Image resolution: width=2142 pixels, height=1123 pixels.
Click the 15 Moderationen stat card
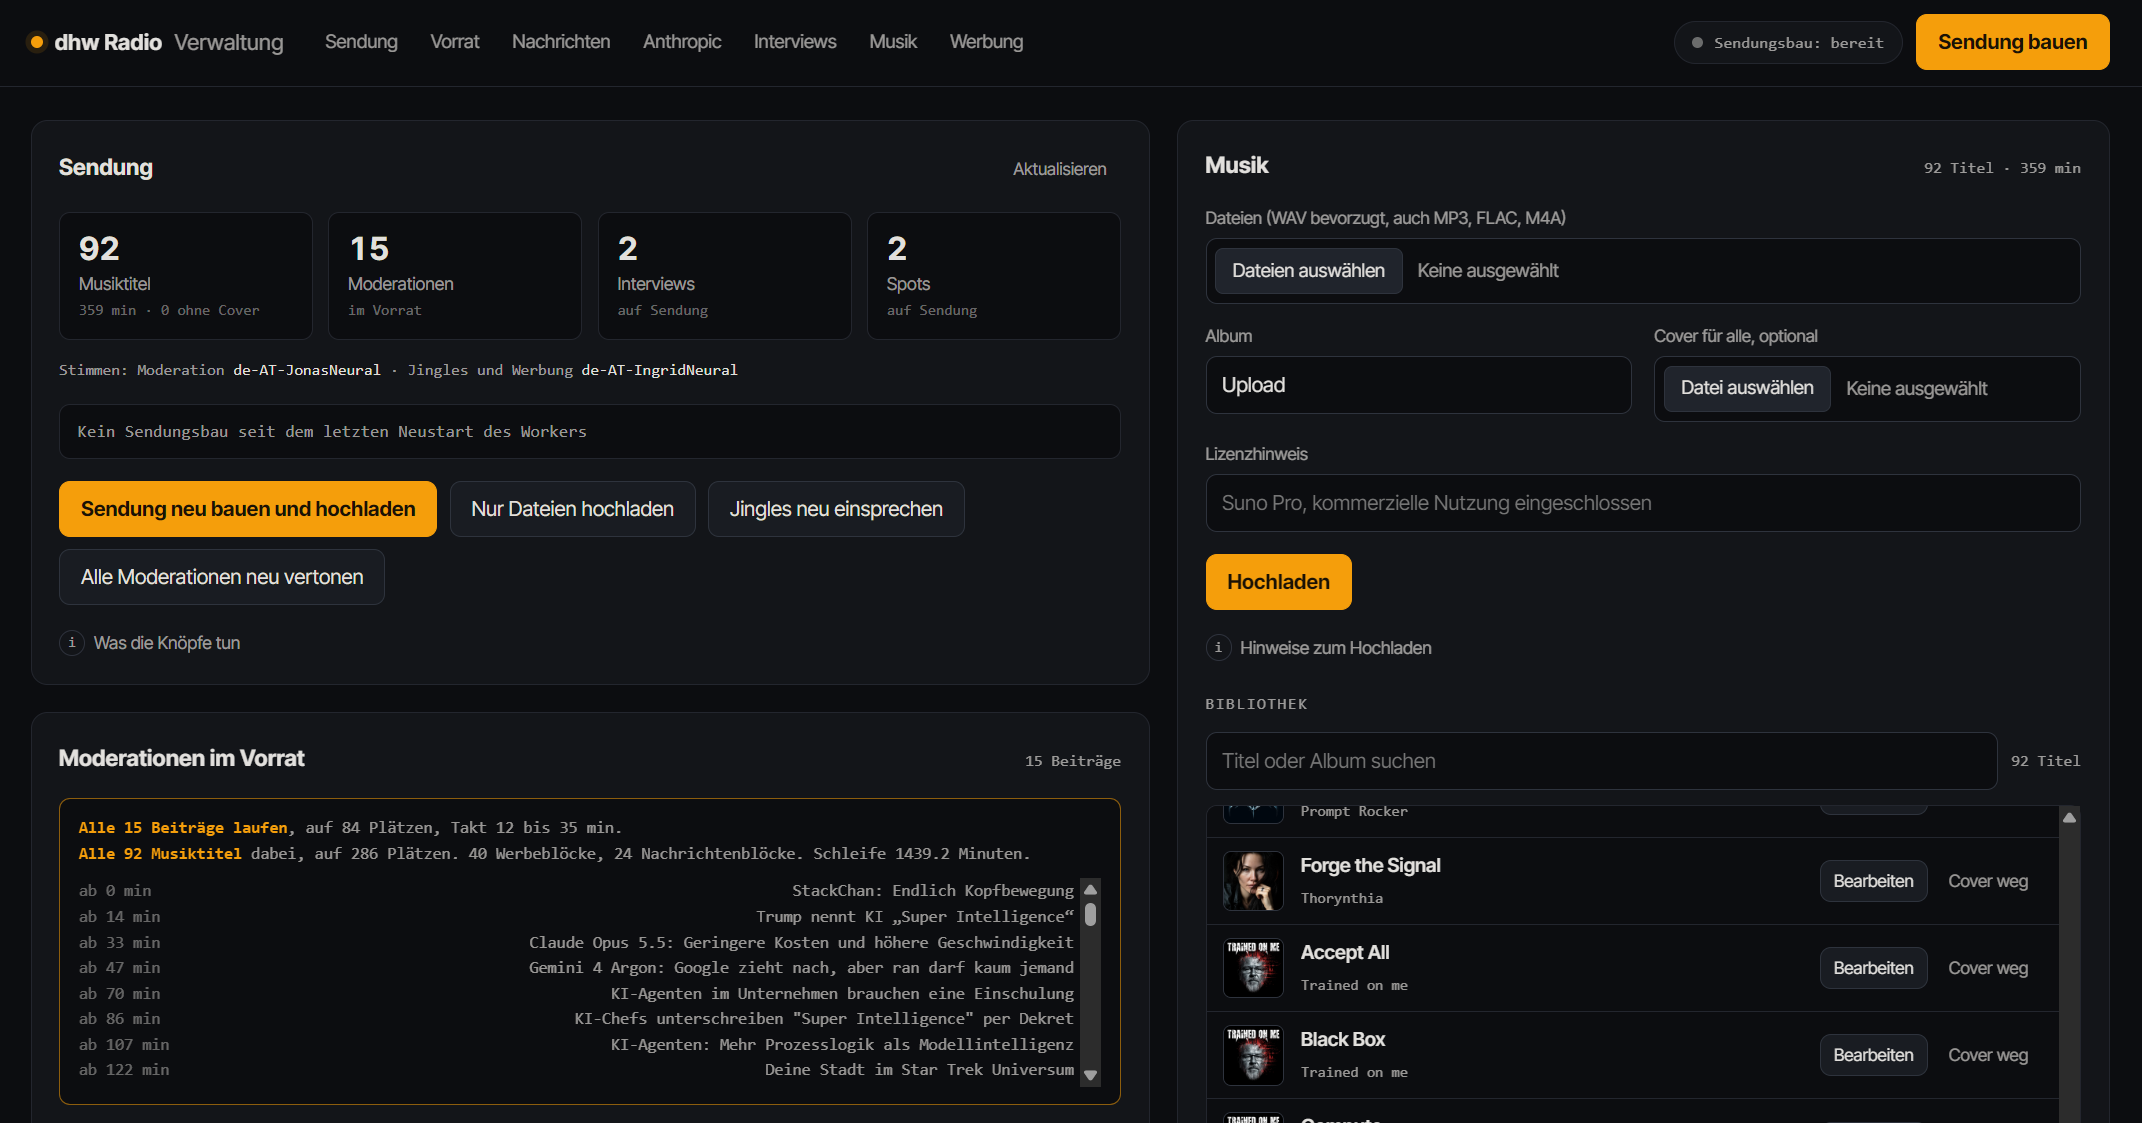pos(455,276)
